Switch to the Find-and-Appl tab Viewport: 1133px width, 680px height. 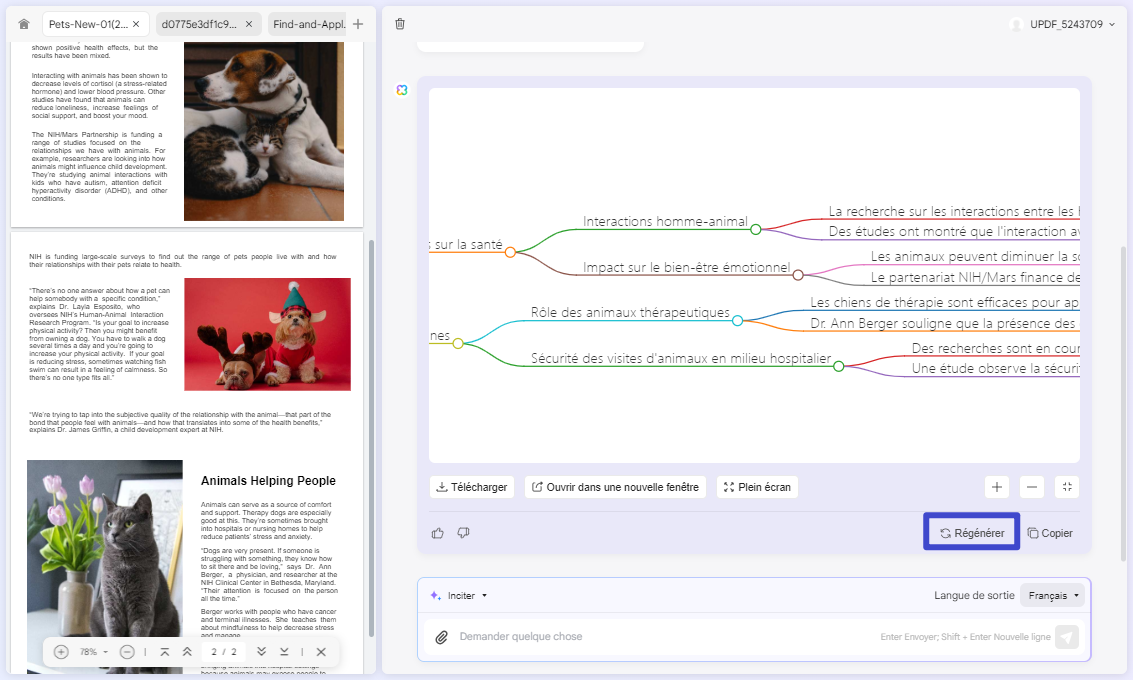(309, 24)
